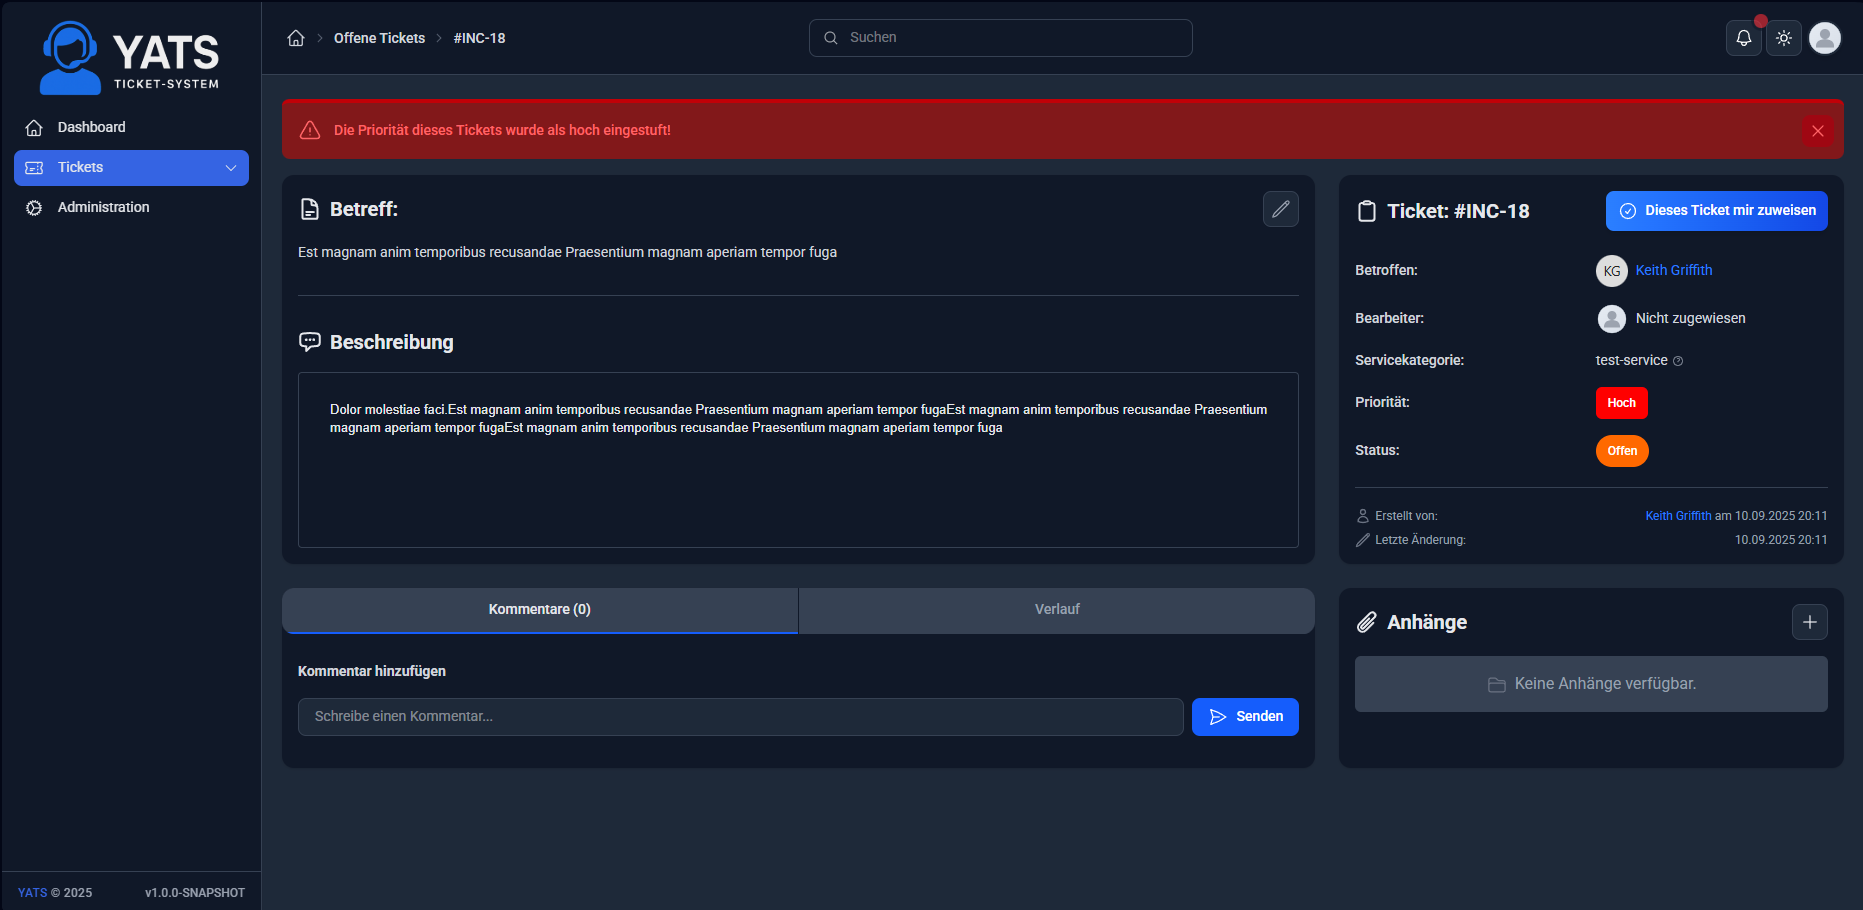Click the home breadcrumb icon
Screen dimensions: 1863x910
pyautogui.click(x=296, y=38)
